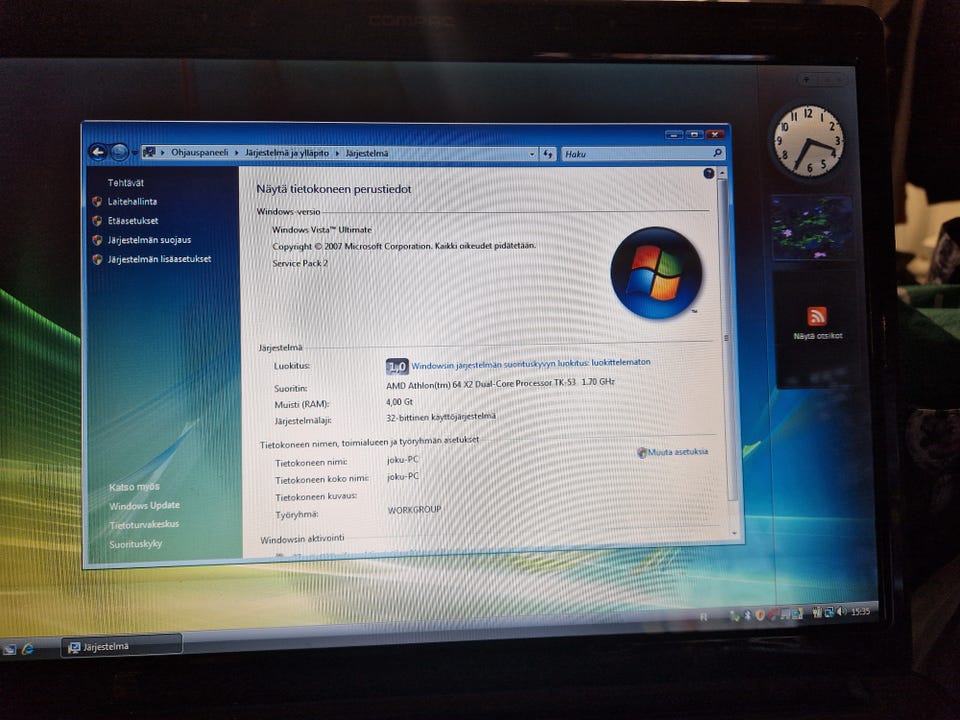Click shield icon next to Järjestelmän lisäasetukset

(97, 259)
